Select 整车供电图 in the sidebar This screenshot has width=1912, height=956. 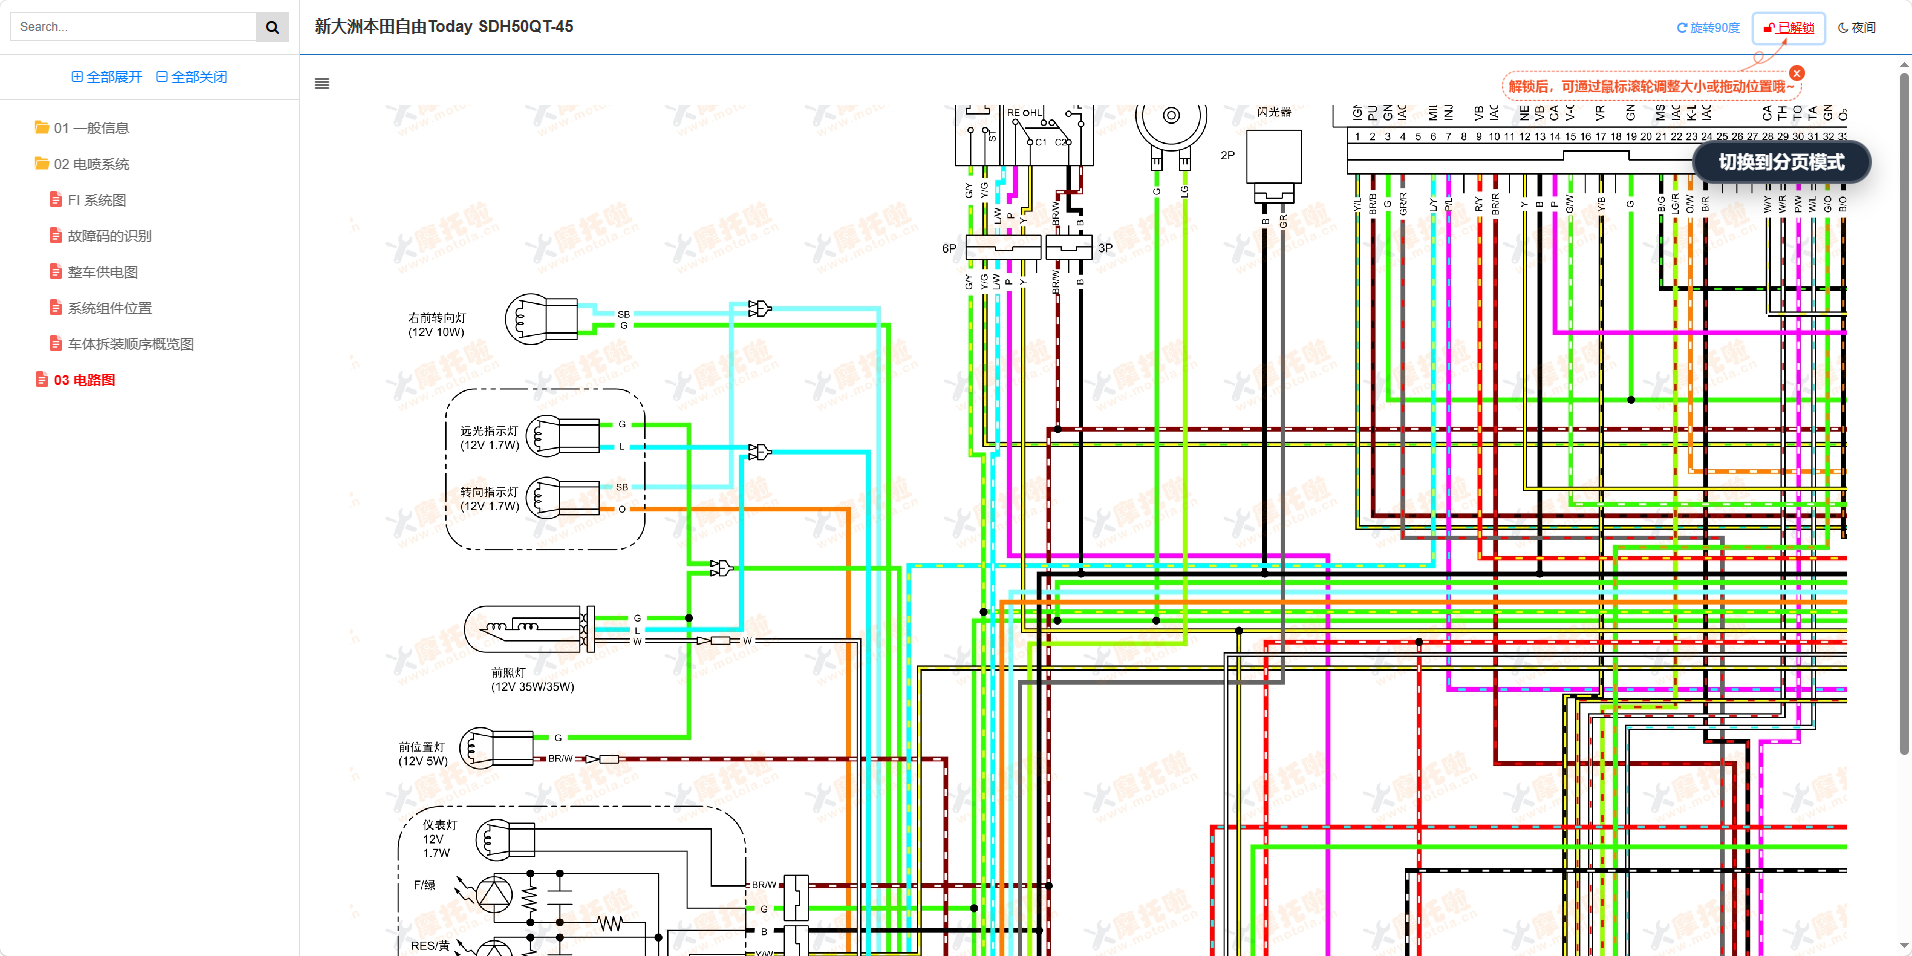point(102,272)
